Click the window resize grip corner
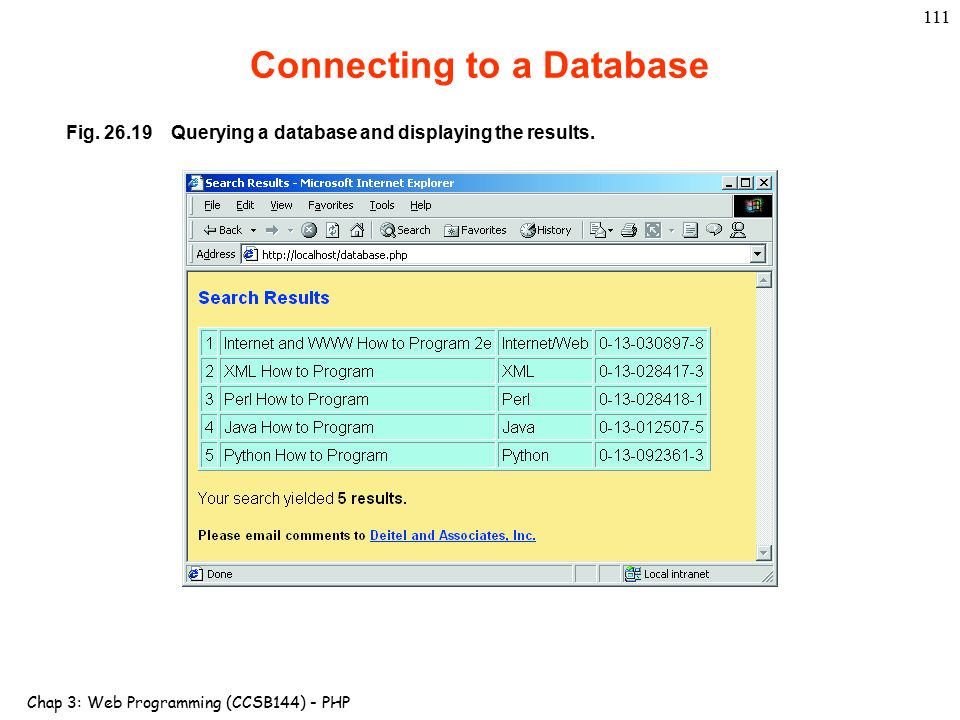Viewport: 960px width, 720px height. pos(767,576)
